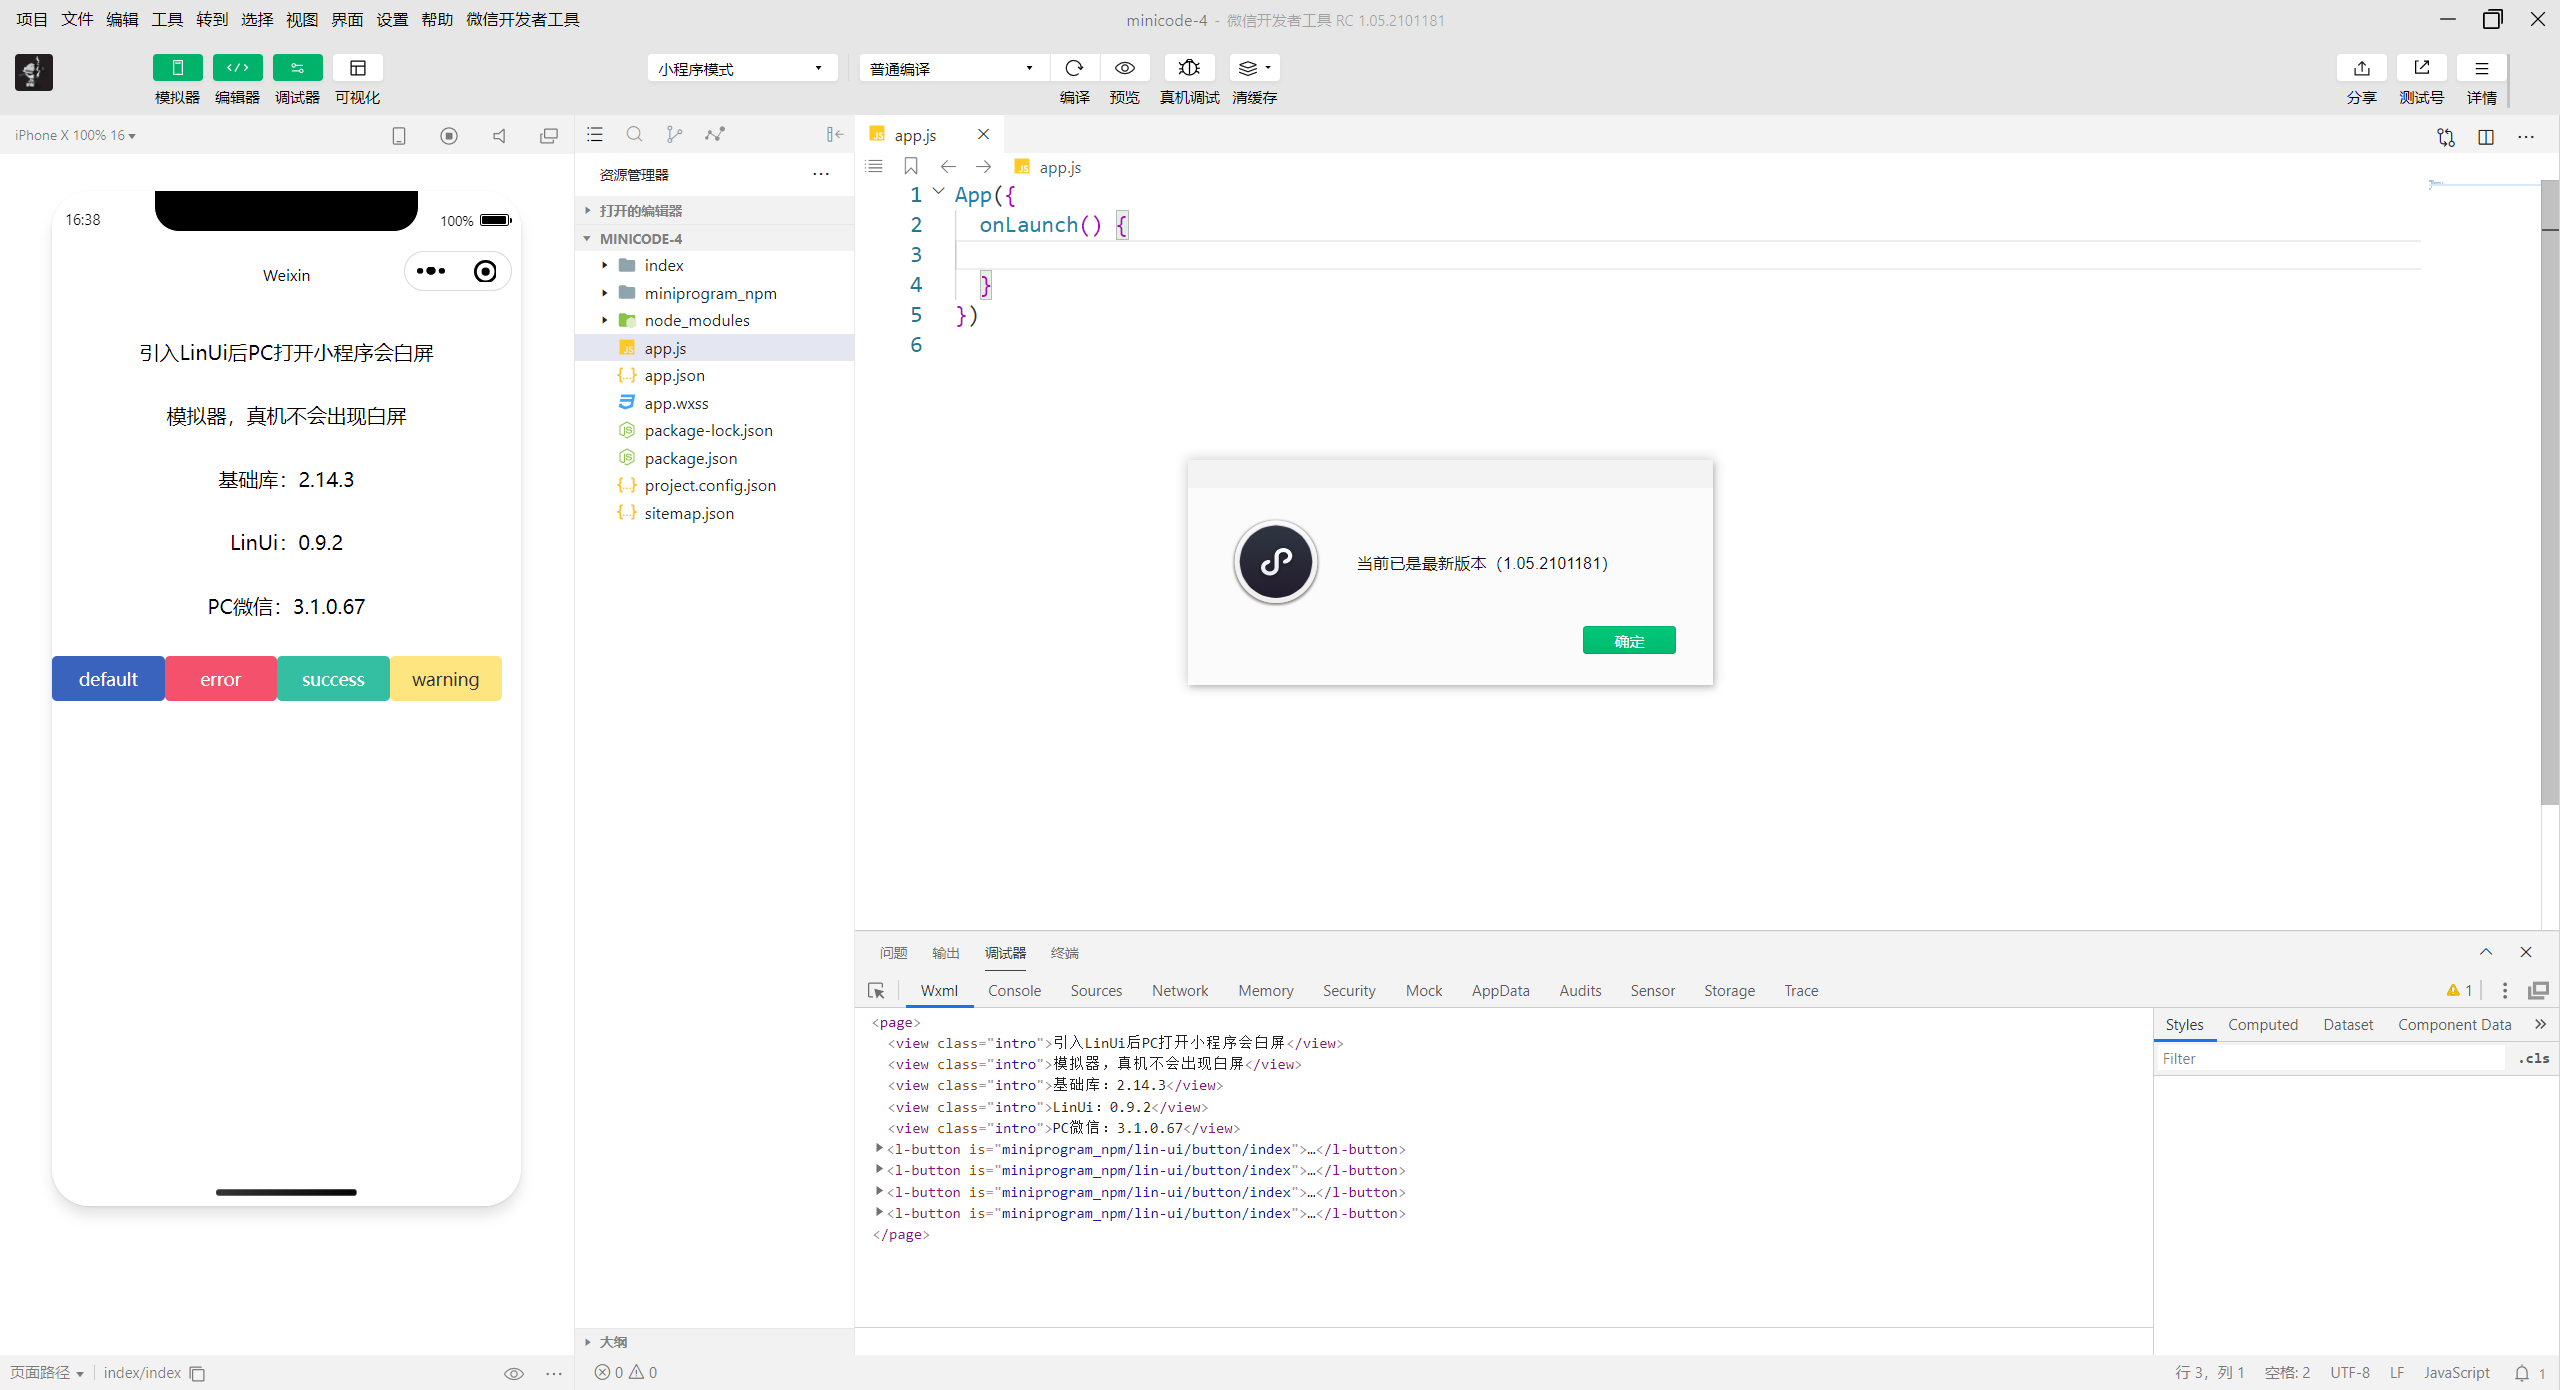Enable element inspect mode in debugger
Screen dimensions: 2560x1390
(x=876, y=991)
